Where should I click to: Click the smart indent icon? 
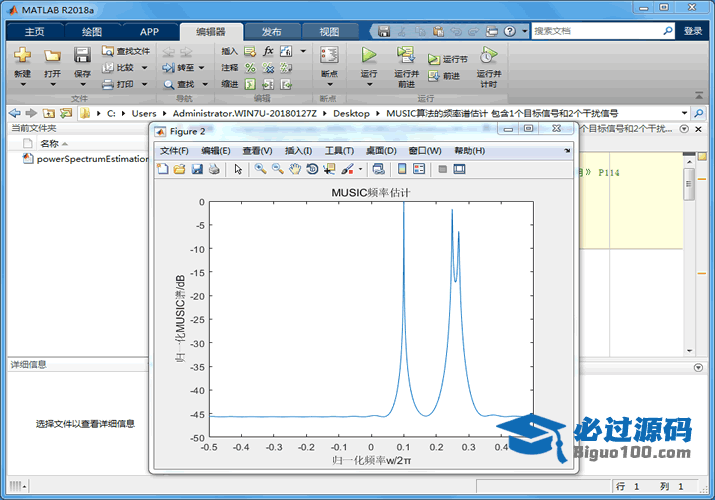click(250, 84)
